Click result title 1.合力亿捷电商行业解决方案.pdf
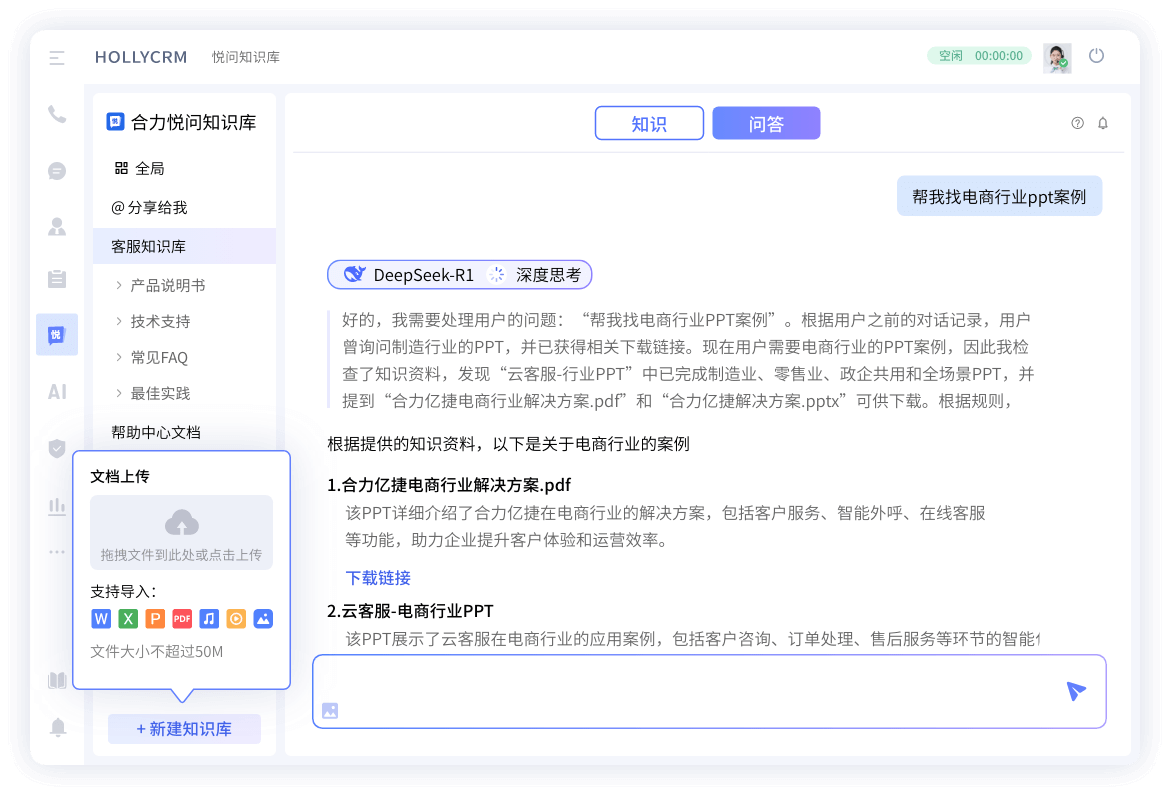This screenshot has width=1170, height=795. tap(448, 485)
